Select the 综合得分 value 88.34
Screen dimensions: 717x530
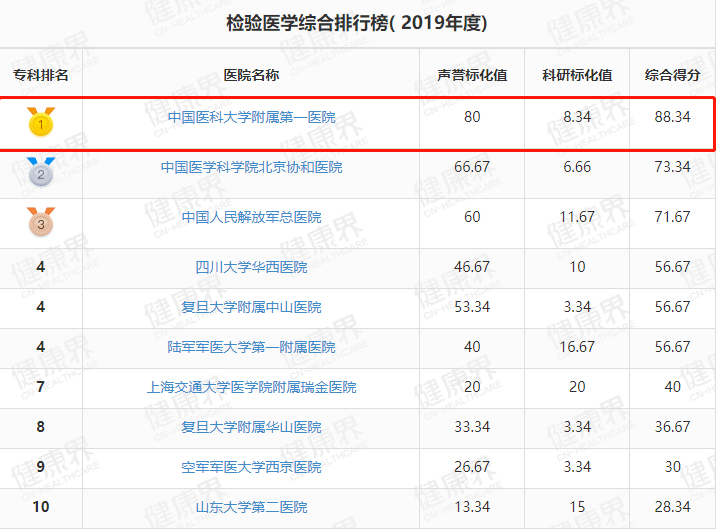672,117
